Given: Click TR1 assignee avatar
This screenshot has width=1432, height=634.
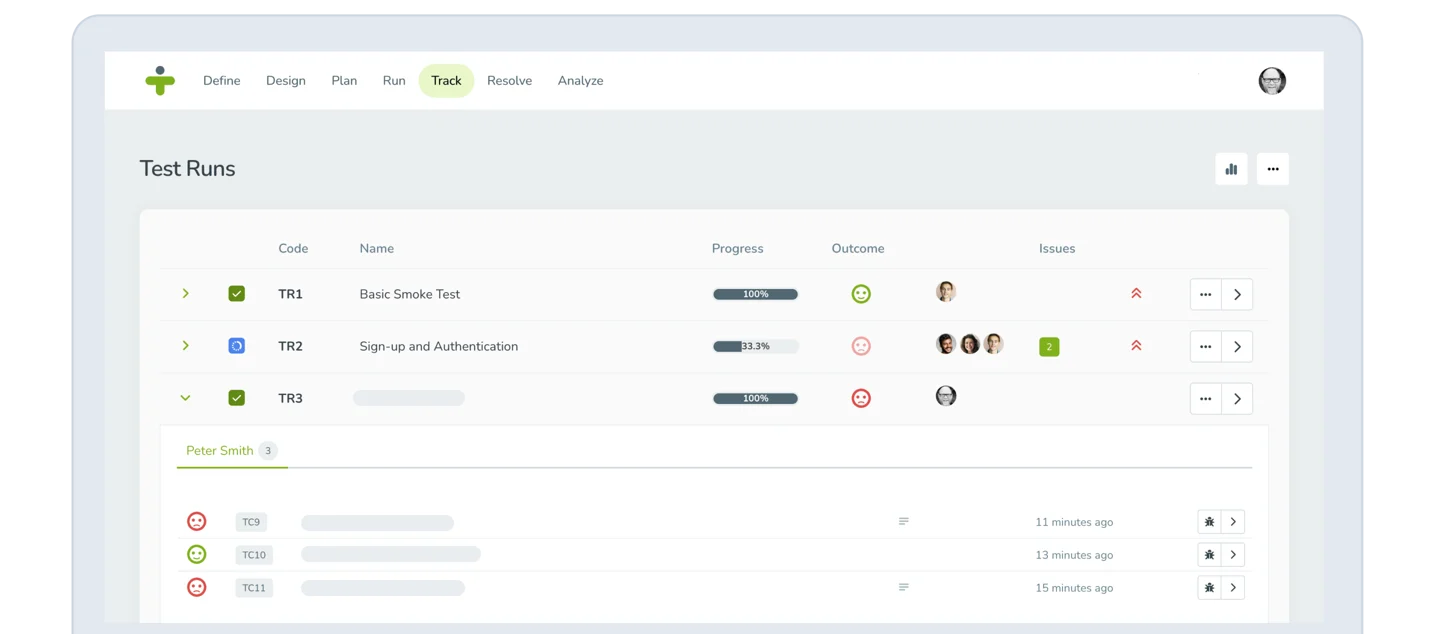Looking at the screenshot, I should 946,292.
